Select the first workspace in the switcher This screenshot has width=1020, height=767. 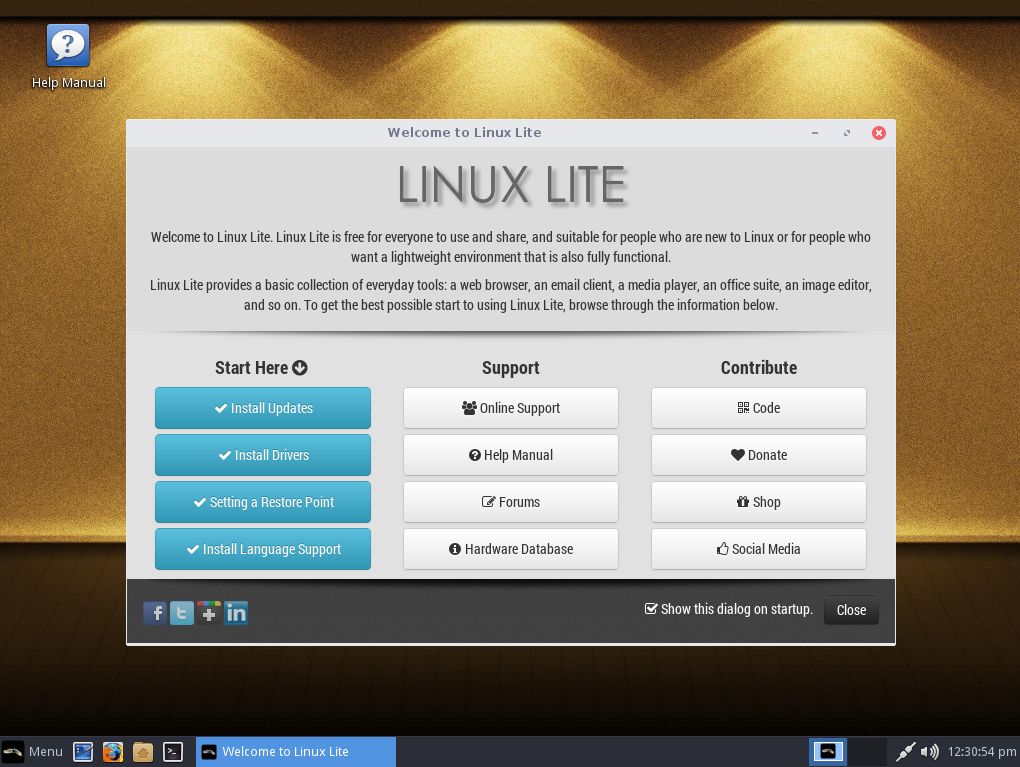tap(827, 751)
